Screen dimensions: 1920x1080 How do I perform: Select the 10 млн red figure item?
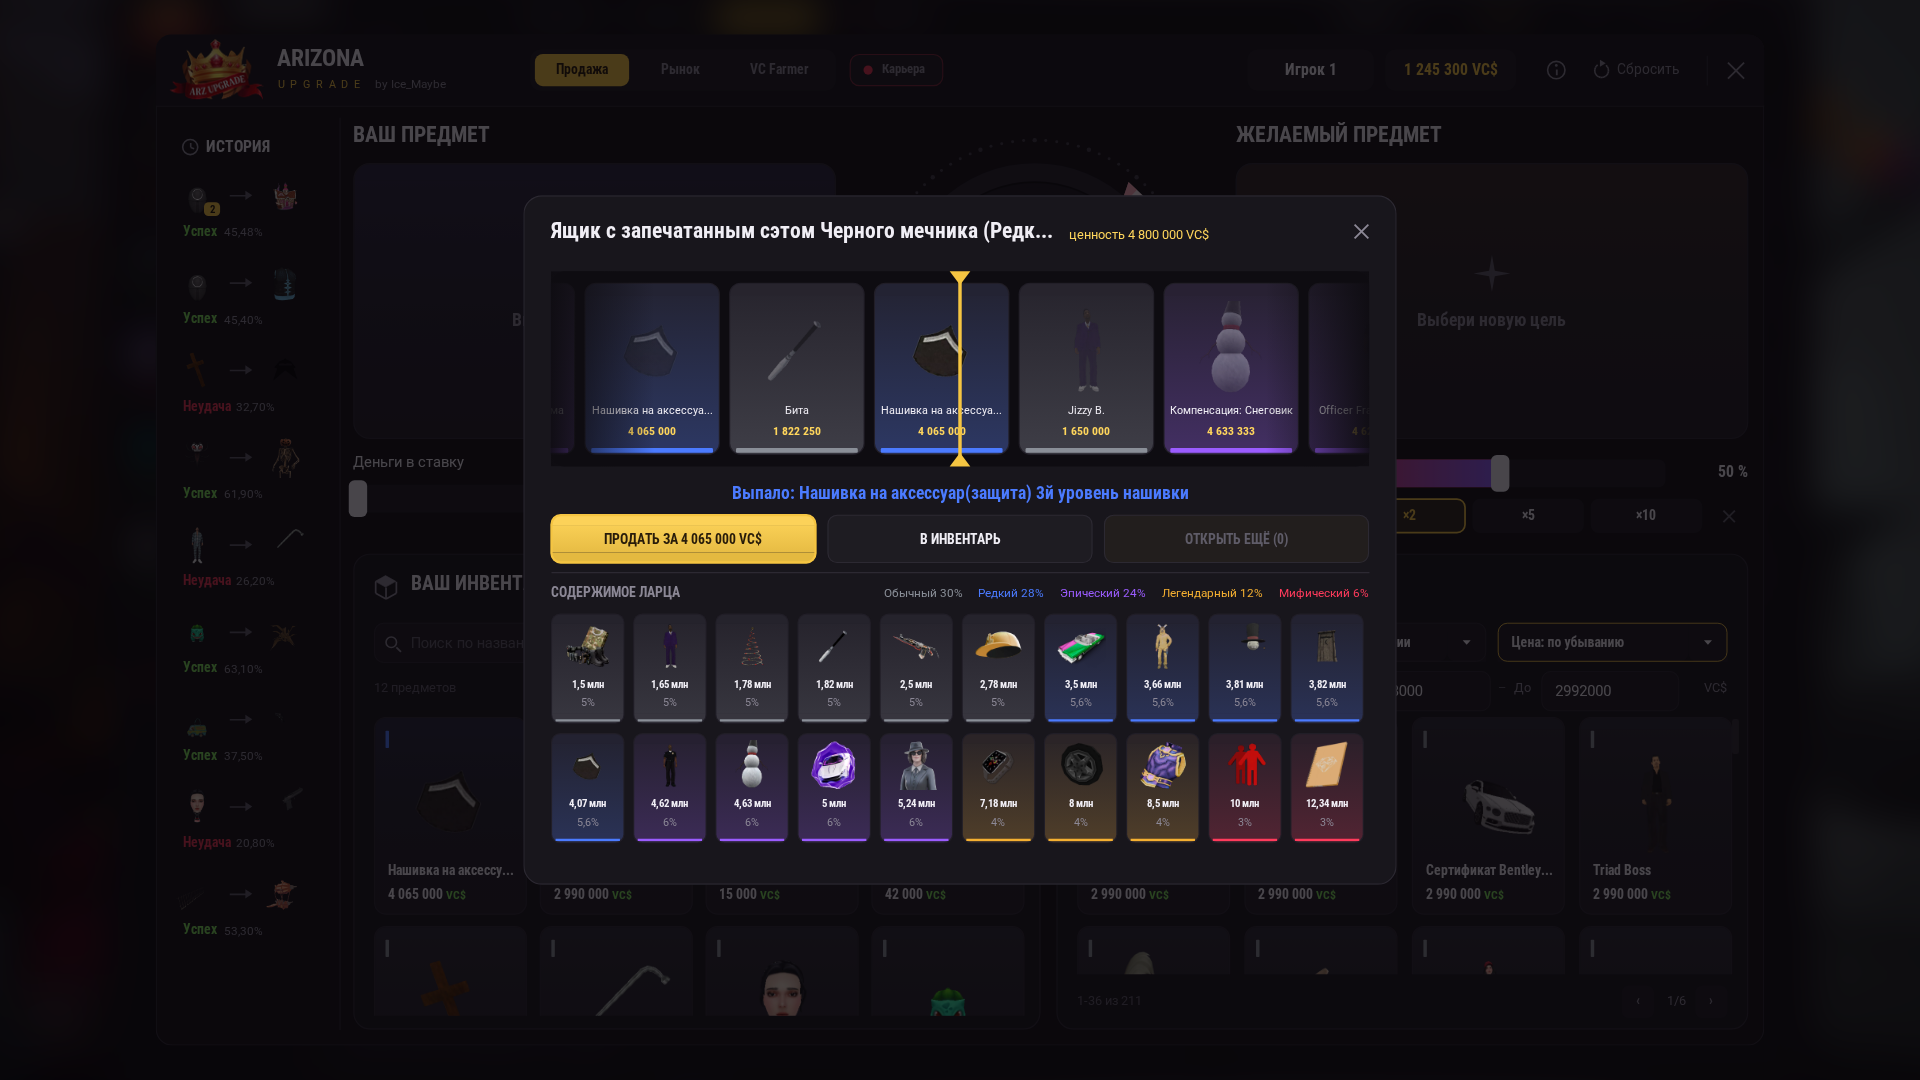(1245, 788)
